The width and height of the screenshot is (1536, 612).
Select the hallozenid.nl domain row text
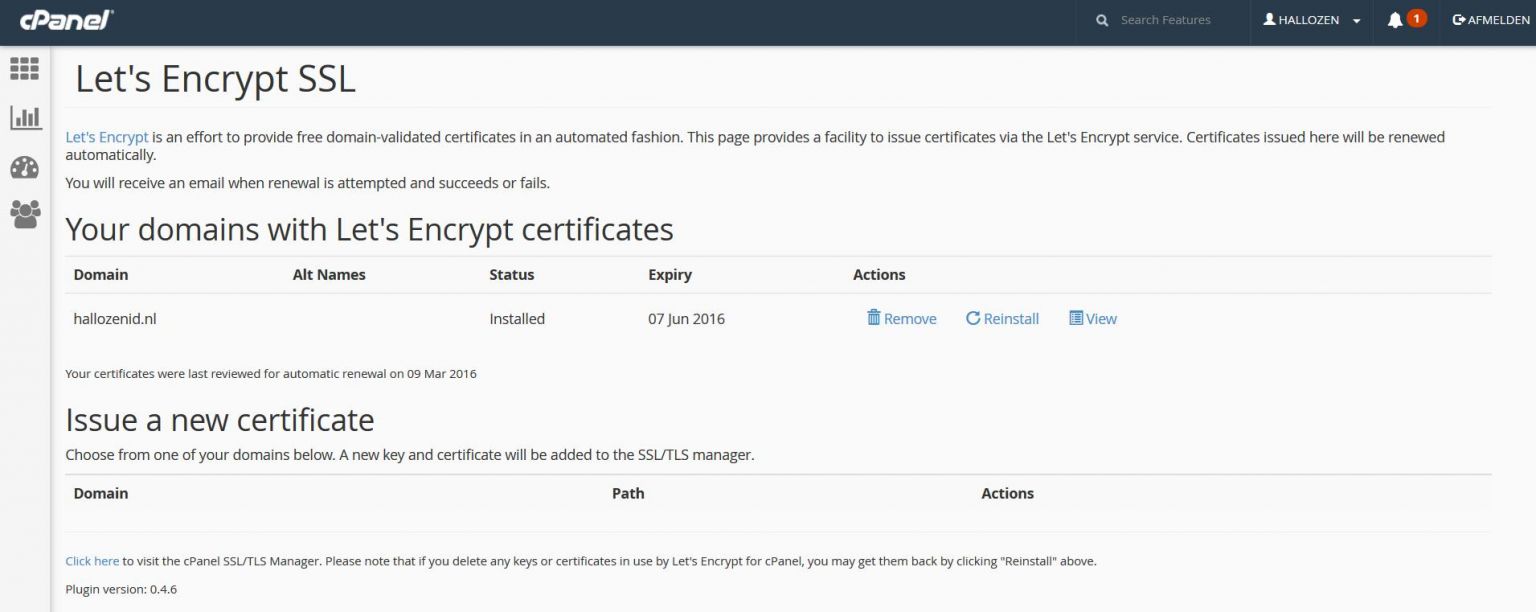coord(115,319)
